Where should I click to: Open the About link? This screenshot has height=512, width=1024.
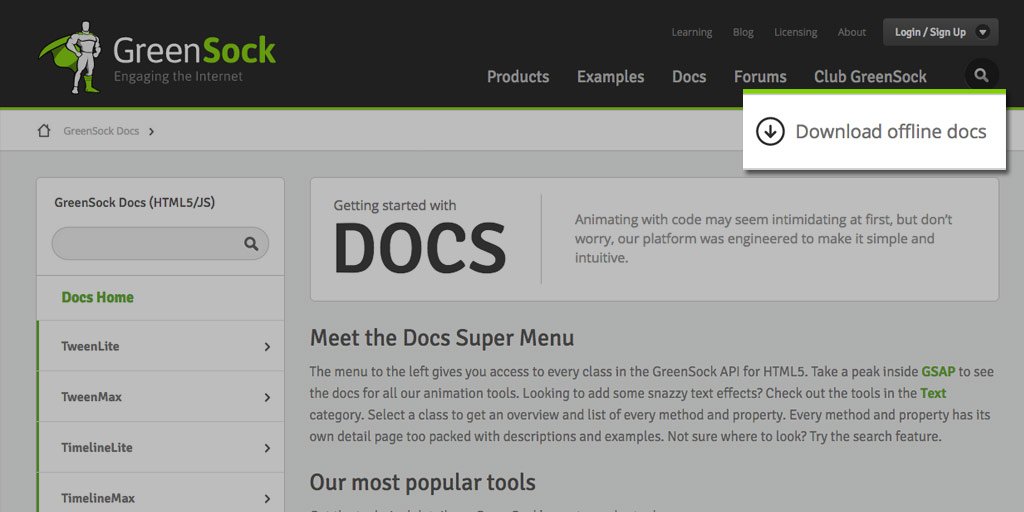coord(852,32)
